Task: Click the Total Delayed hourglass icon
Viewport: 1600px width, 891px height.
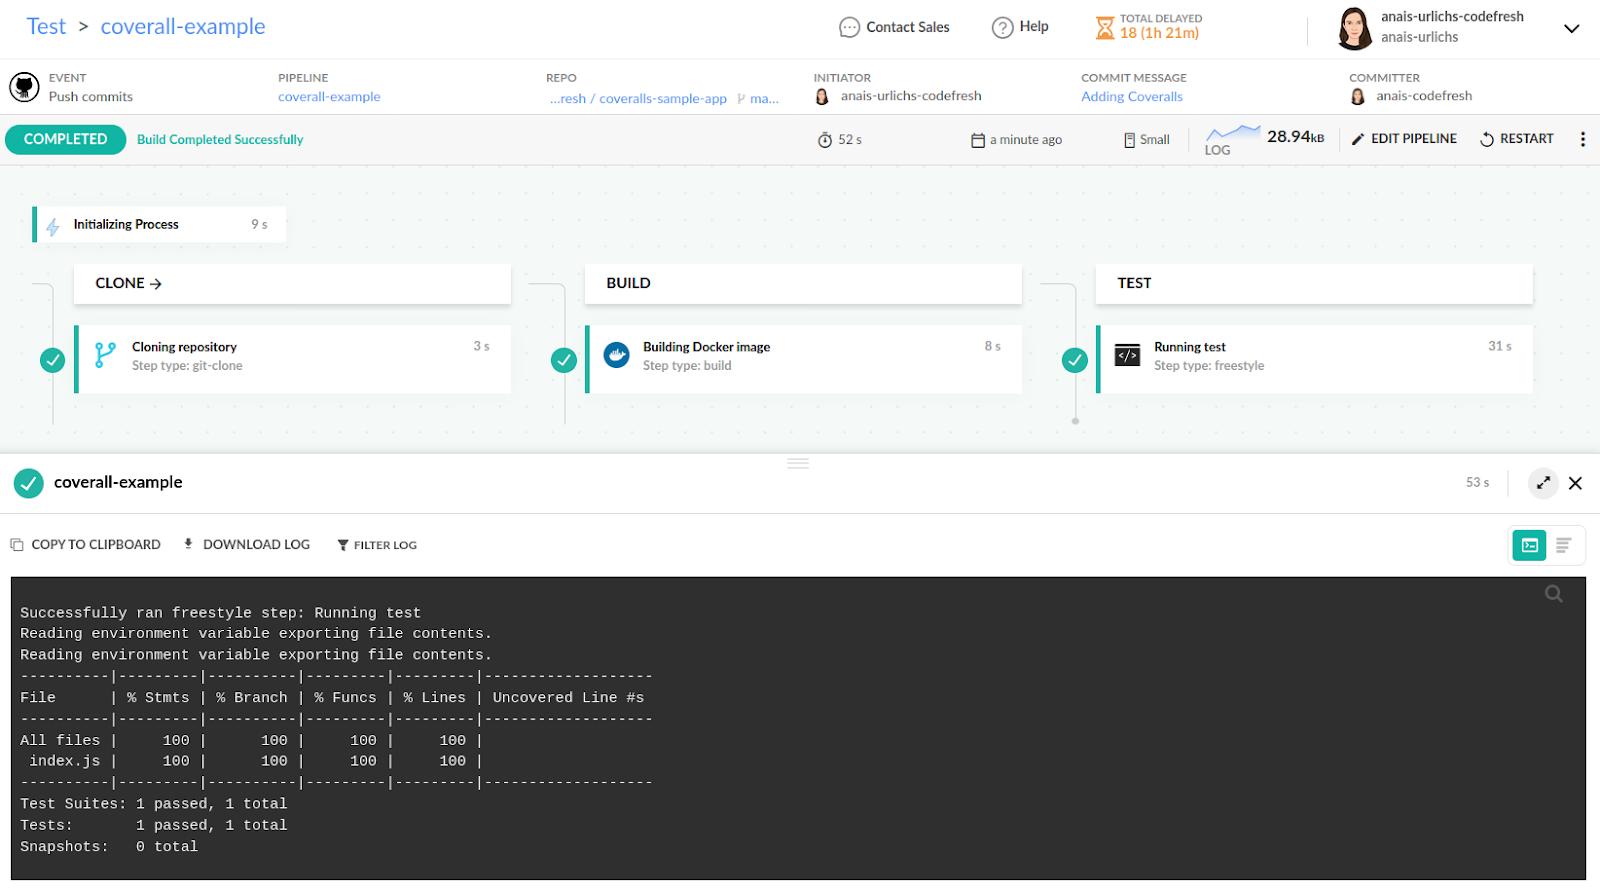Action: (x=1104, y=27)
